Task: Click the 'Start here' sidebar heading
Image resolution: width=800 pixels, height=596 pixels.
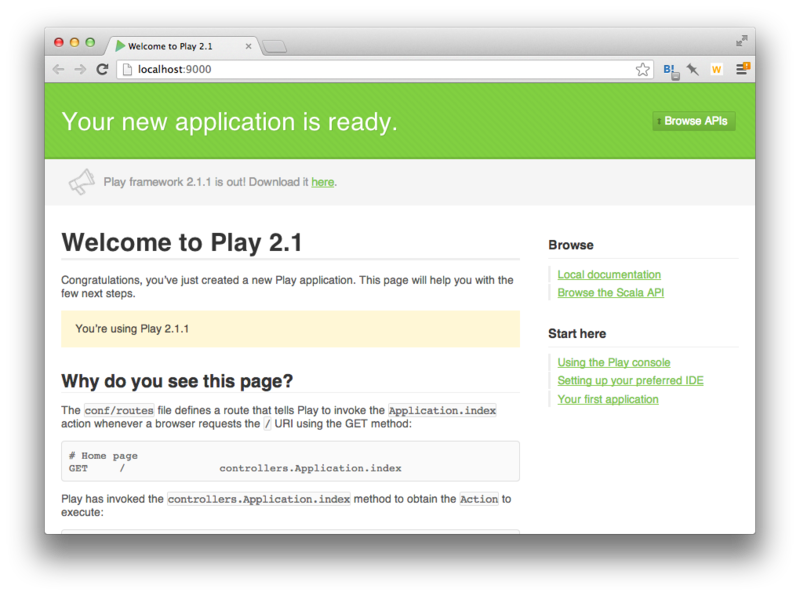Action: pyautogui.click(x=577, y=334)
